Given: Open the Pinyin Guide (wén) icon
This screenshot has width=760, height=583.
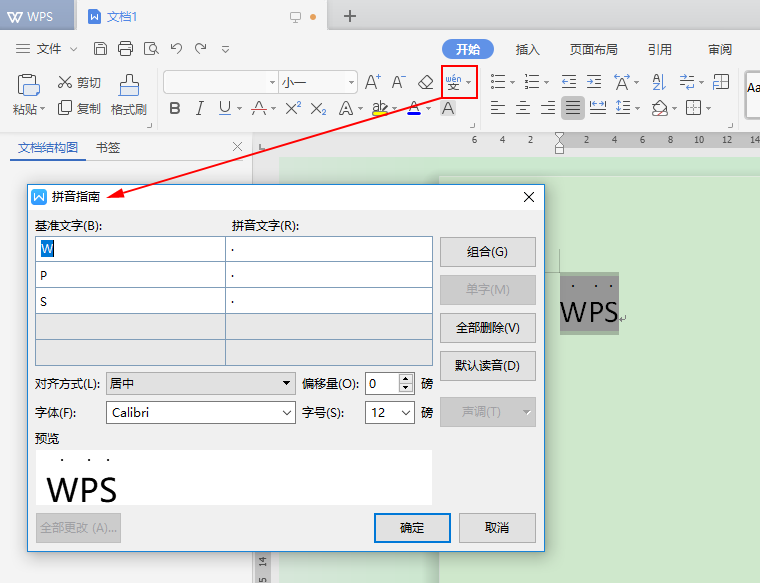Looking at the screenshot, I should click(x=454, y=82).
